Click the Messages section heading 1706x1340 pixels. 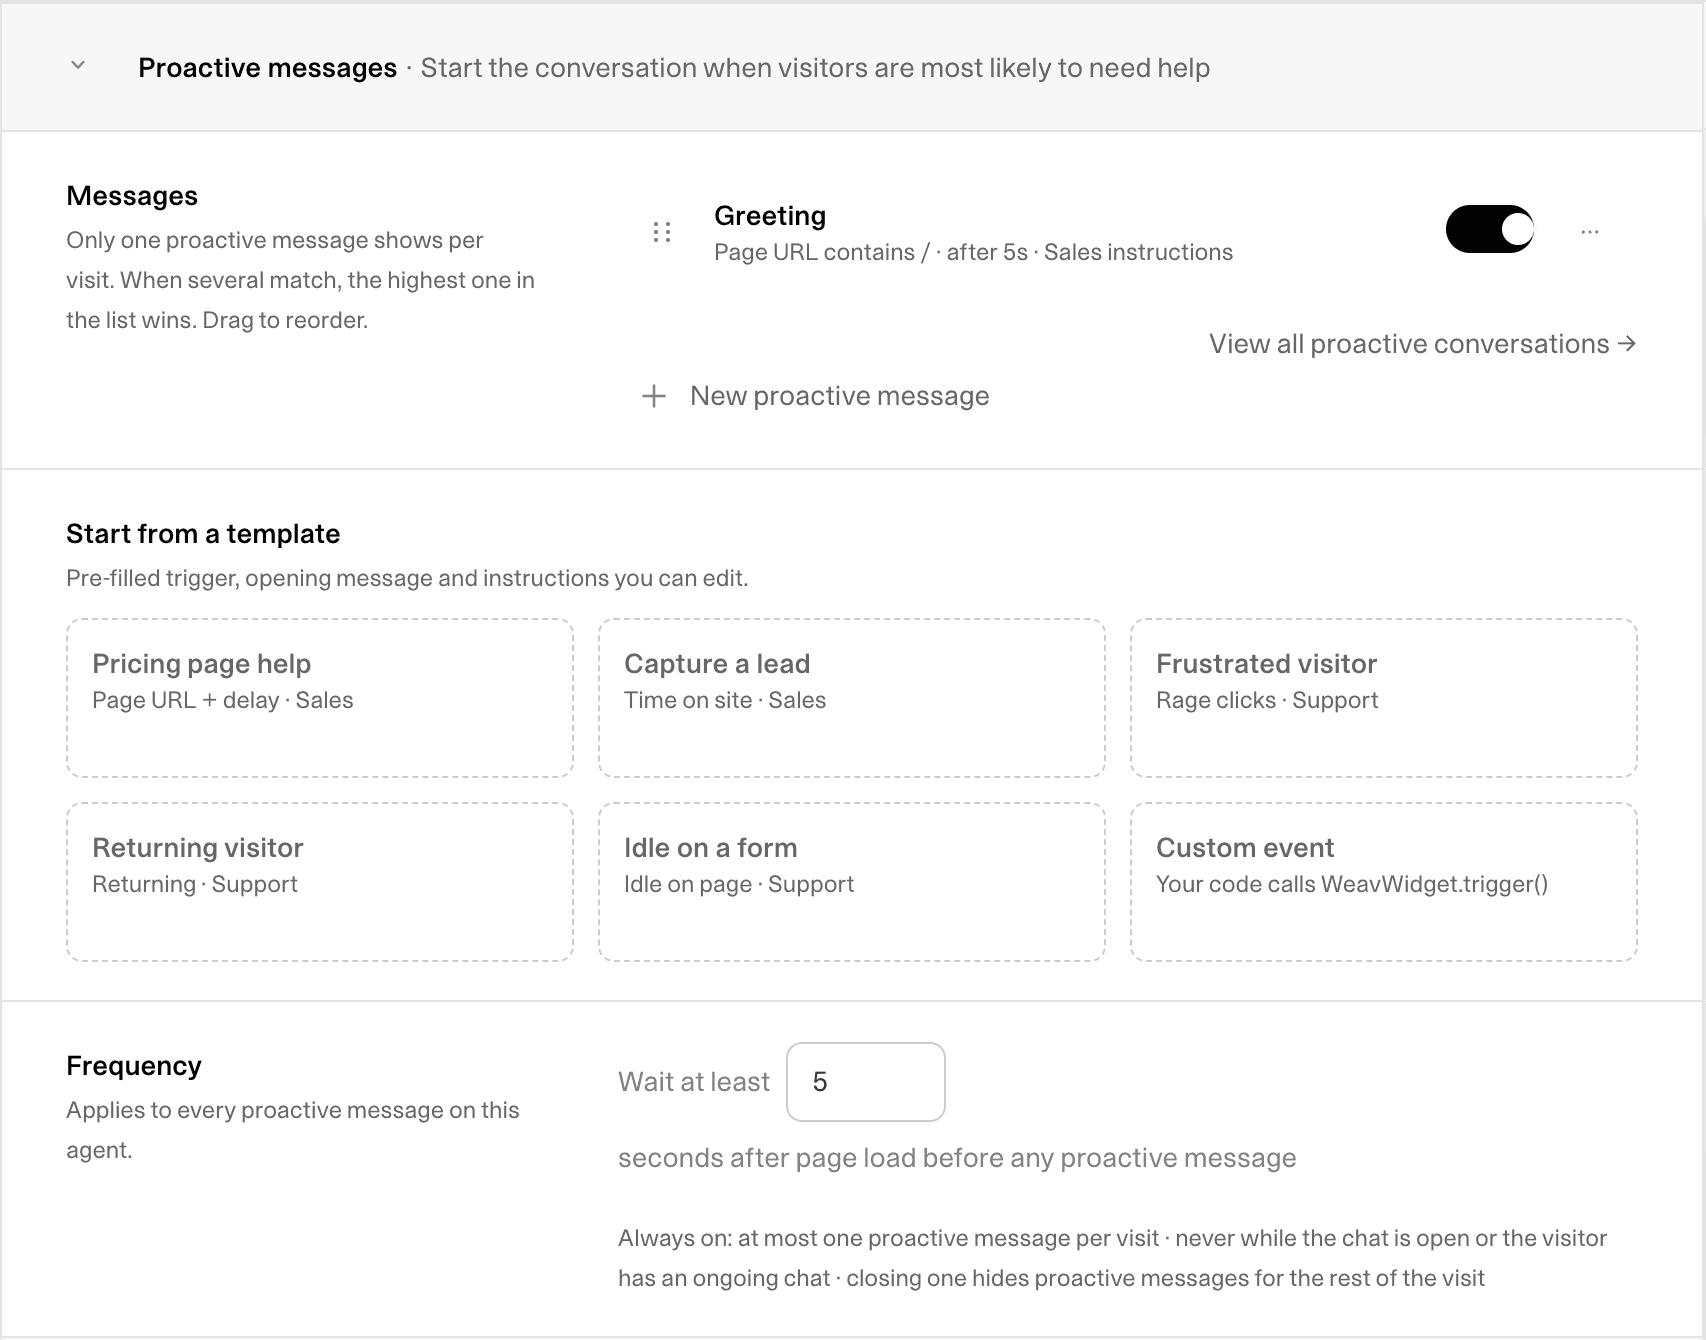132,196
